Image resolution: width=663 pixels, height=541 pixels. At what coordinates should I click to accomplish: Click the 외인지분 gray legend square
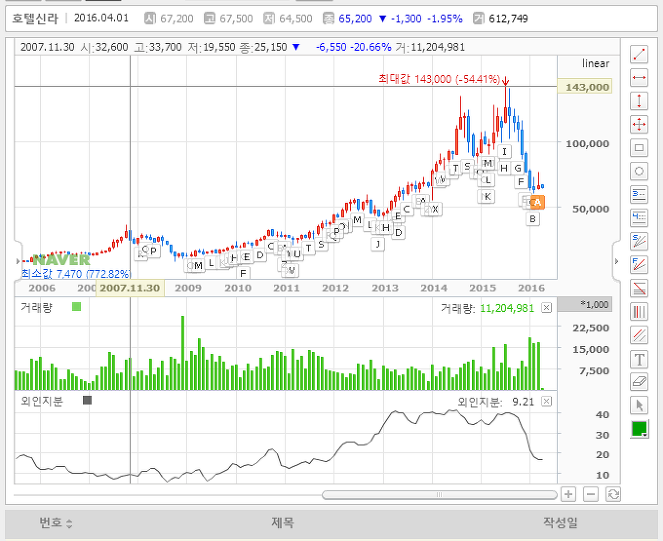[x=87, y=400]
